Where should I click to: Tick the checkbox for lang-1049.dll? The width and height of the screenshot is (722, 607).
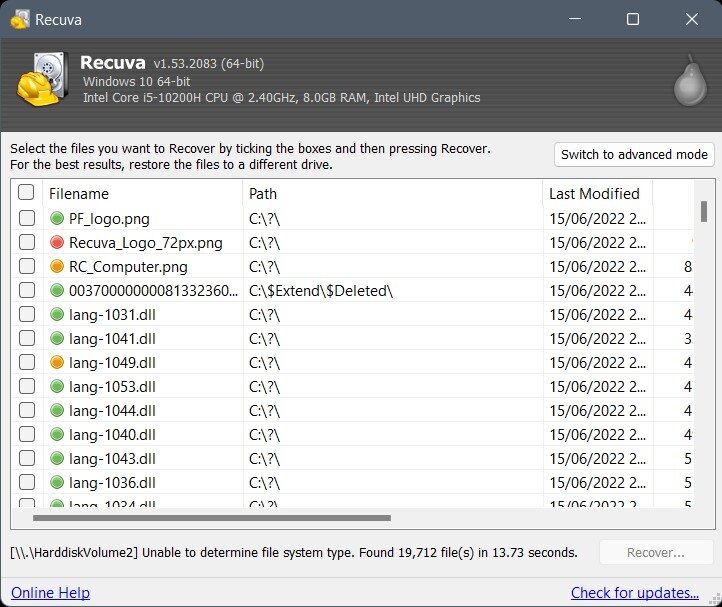pyautogui.click(x=27, y=362)
